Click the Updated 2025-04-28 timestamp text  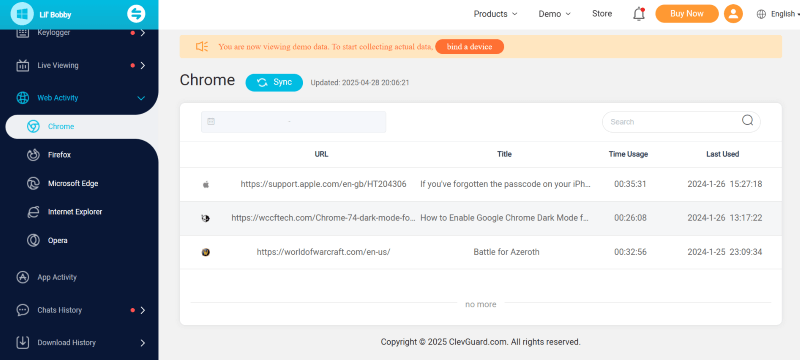tap(360, 83)
